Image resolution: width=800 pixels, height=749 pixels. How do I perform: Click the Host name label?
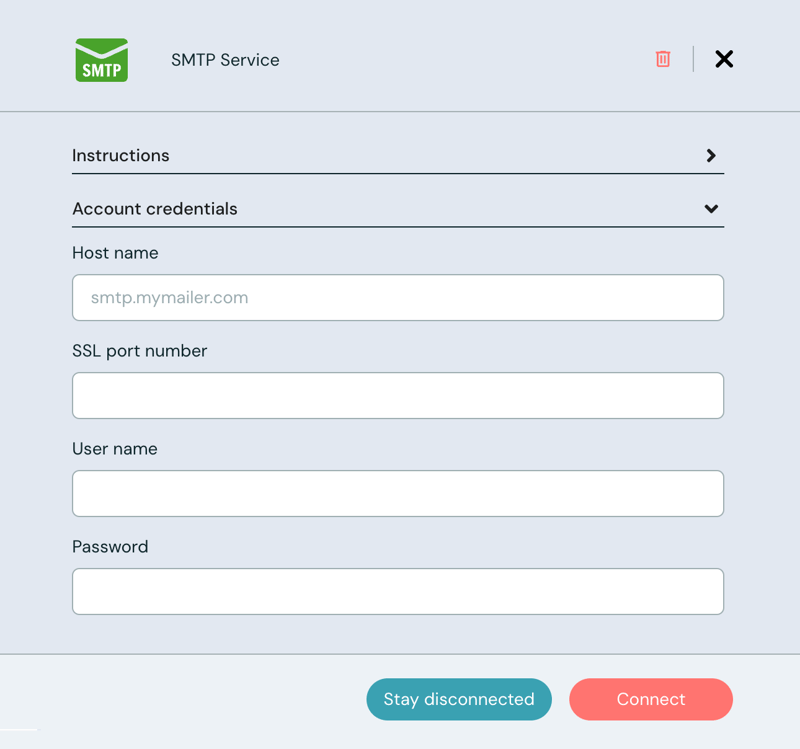(x=115, y=253)
